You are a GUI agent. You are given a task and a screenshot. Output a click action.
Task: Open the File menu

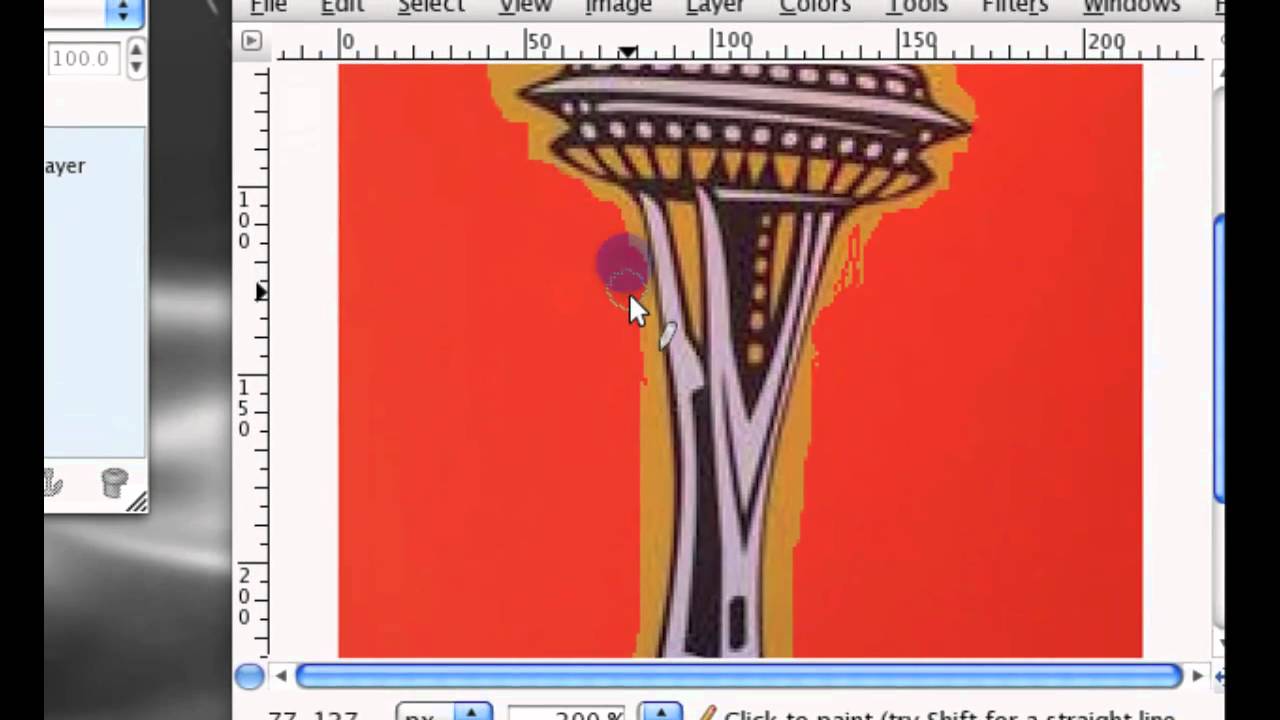[268, 6]
